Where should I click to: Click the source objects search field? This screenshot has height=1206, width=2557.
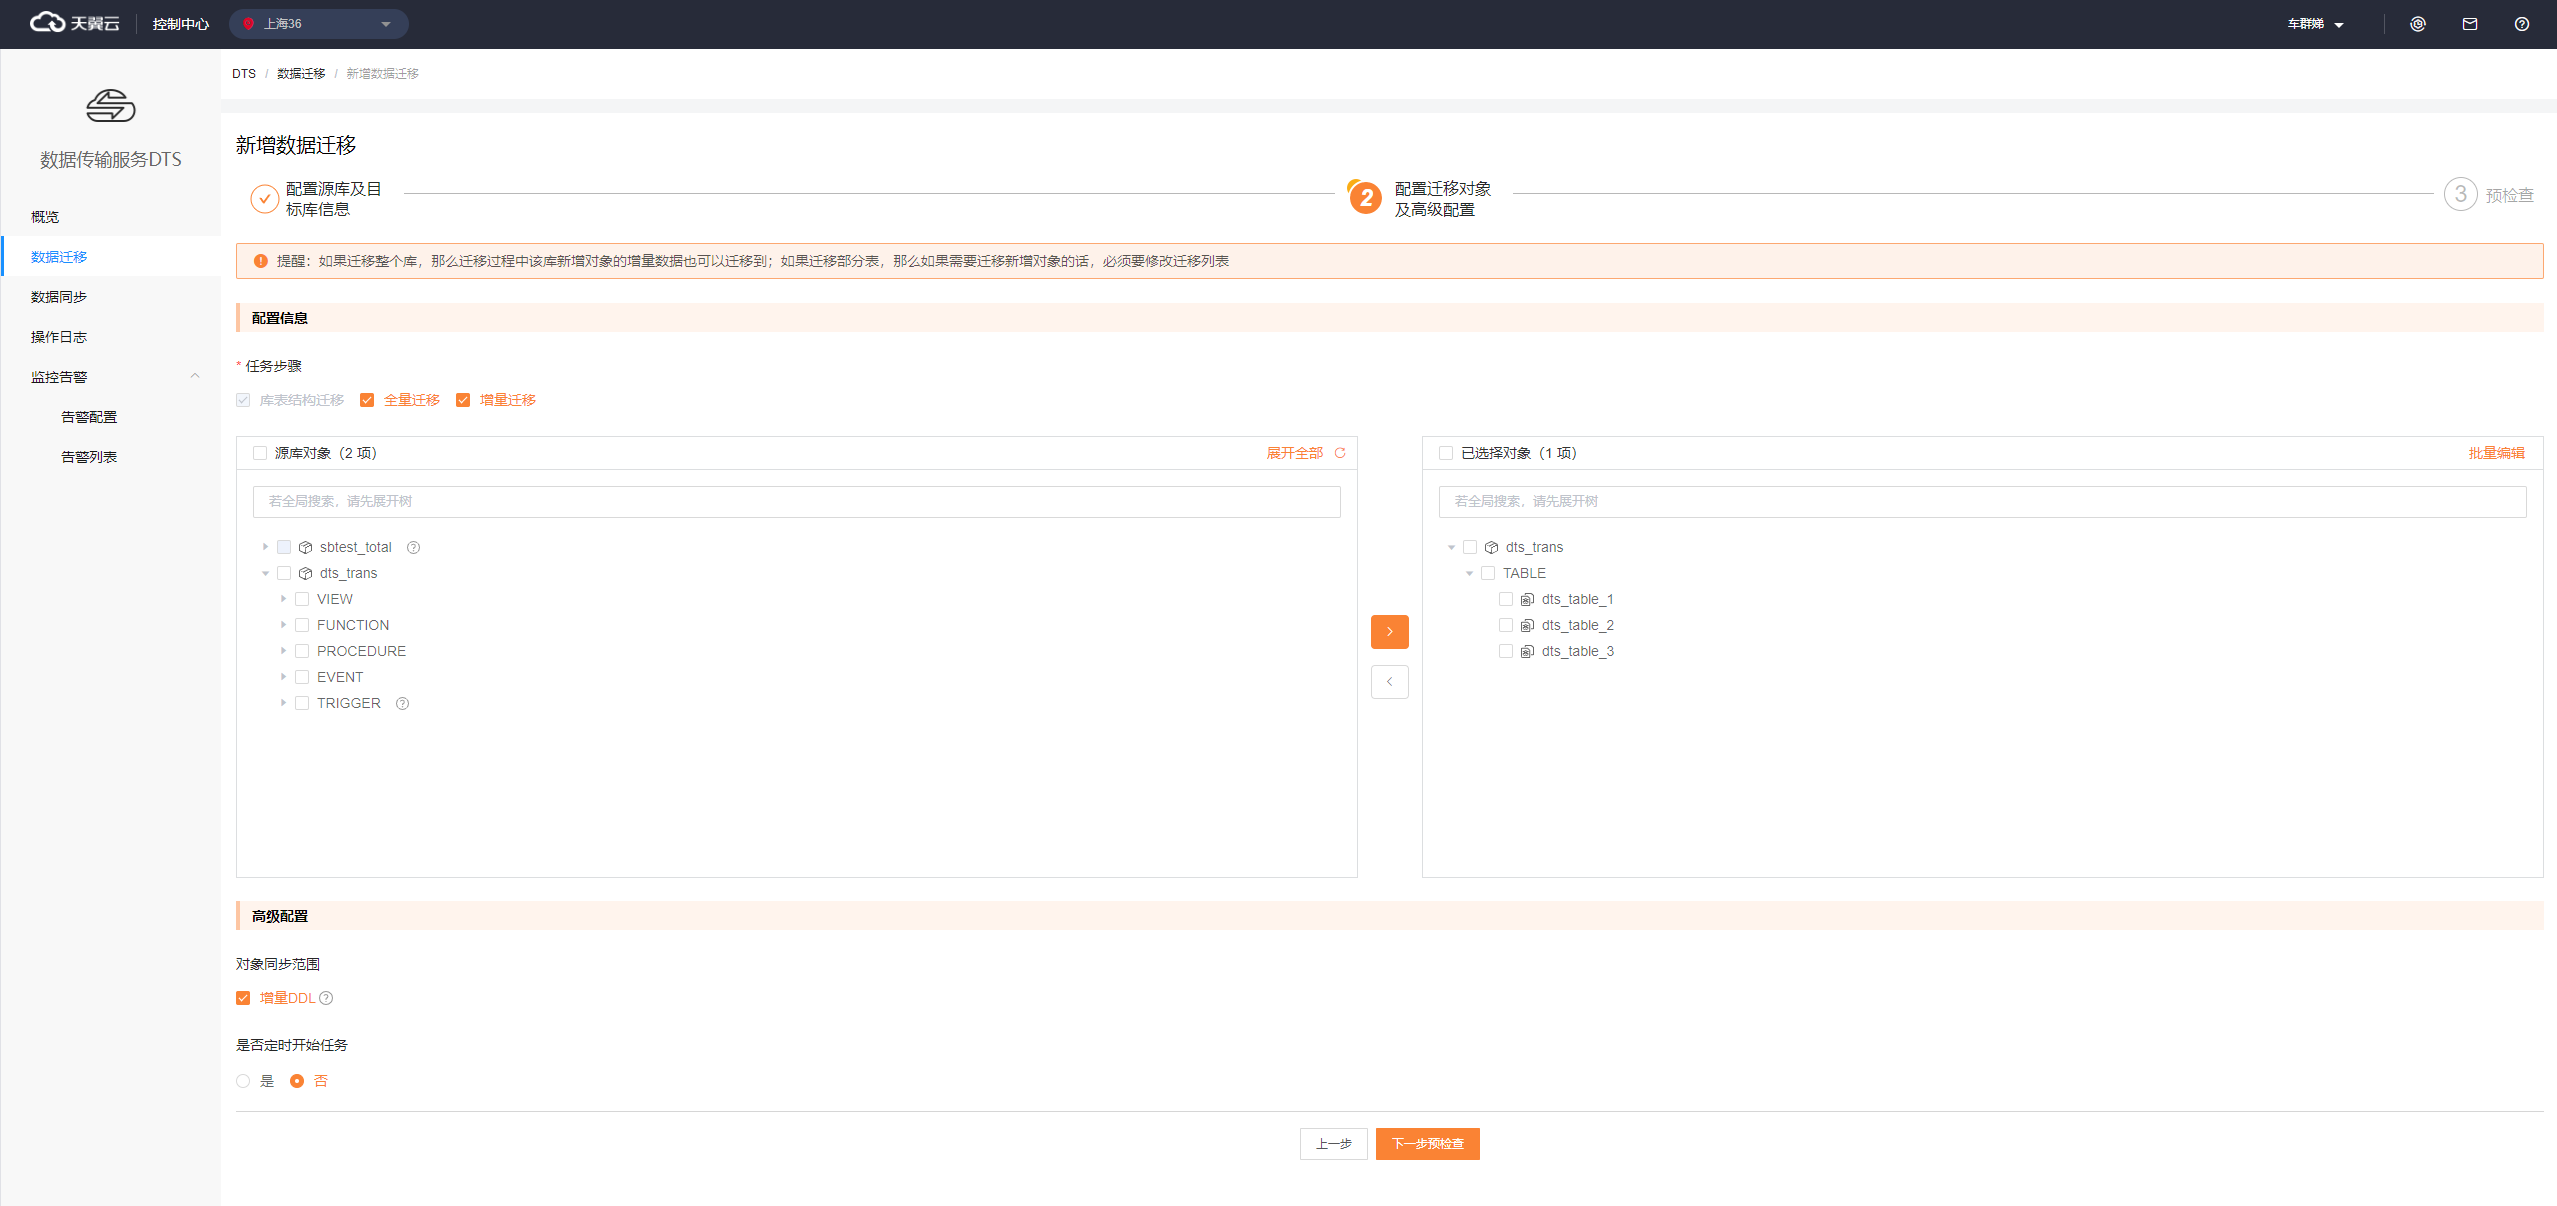[796, 502]
